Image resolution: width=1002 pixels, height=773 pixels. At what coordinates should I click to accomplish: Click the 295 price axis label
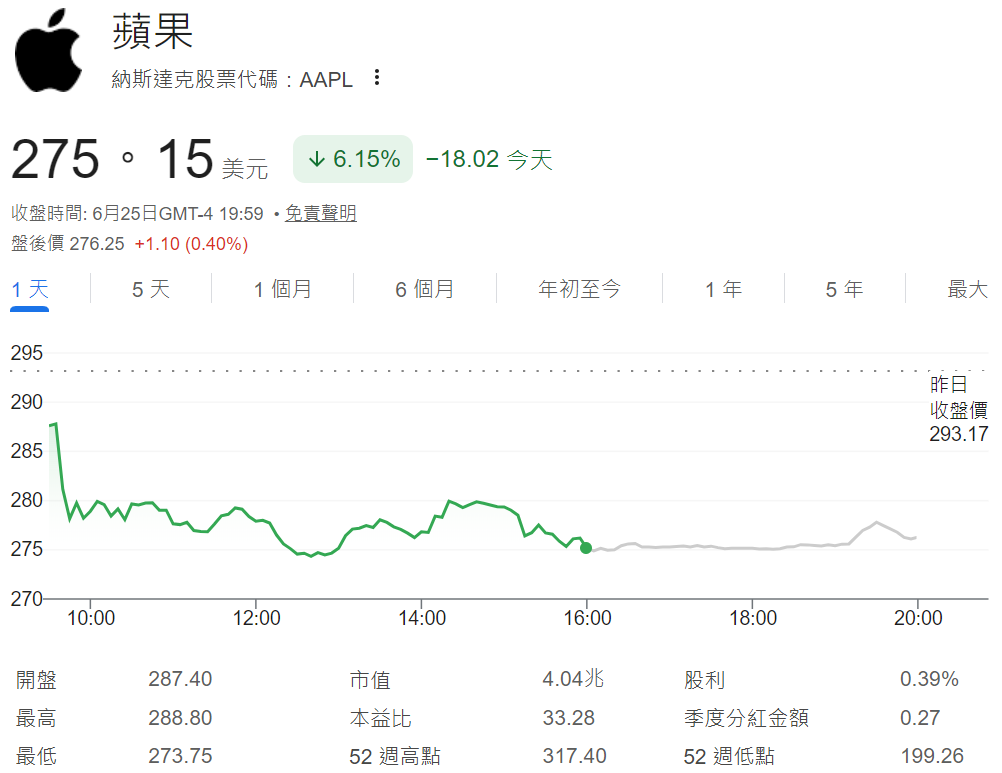27,353
